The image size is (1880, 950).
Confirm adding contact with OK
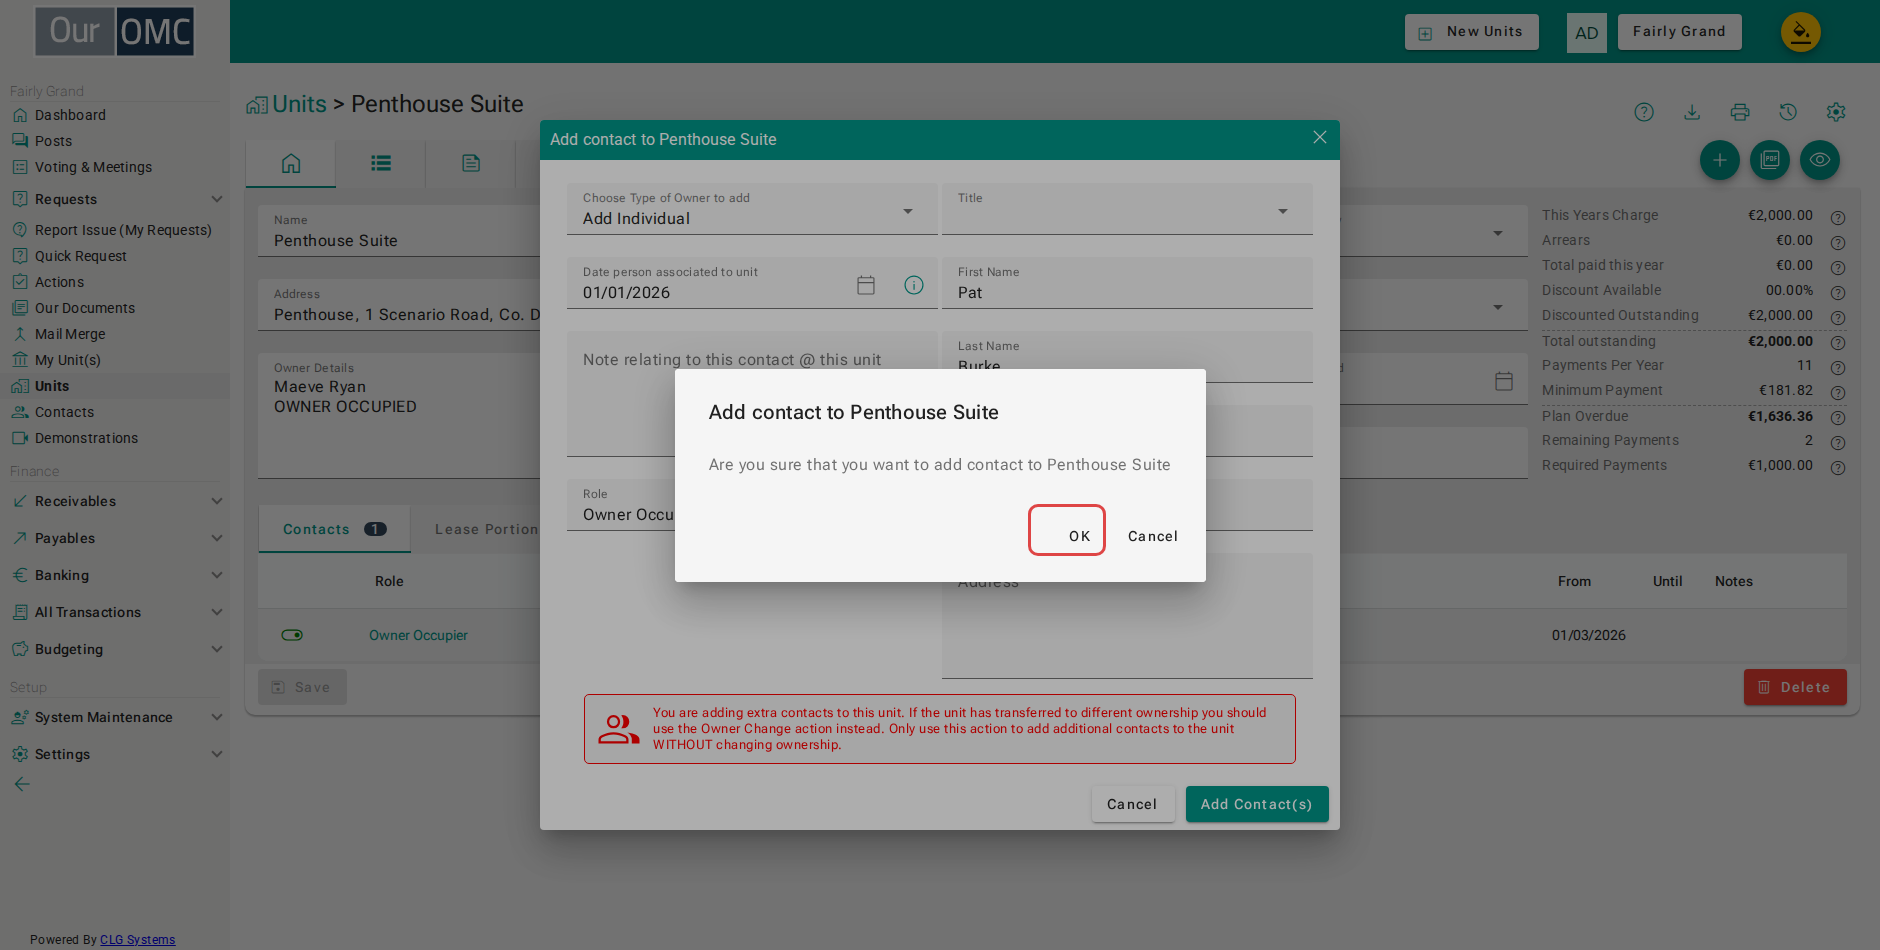1067,530
